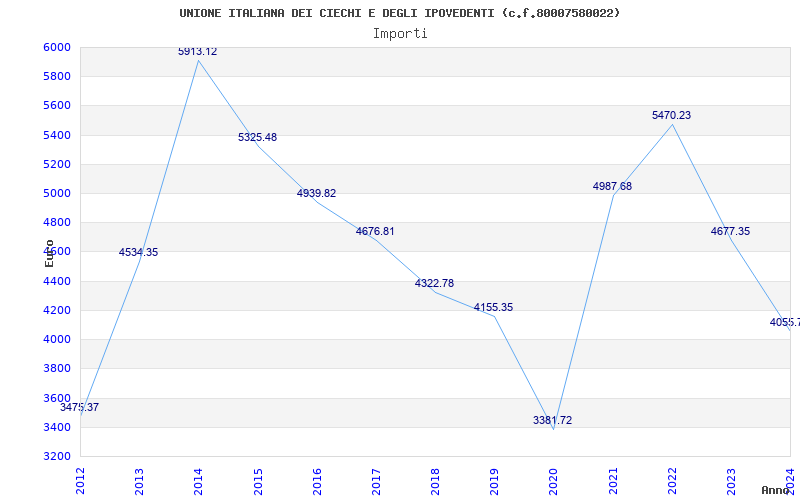The image size is (800, 500).
Task: Select the 3381.72 data label
Action: coord(553,420)
